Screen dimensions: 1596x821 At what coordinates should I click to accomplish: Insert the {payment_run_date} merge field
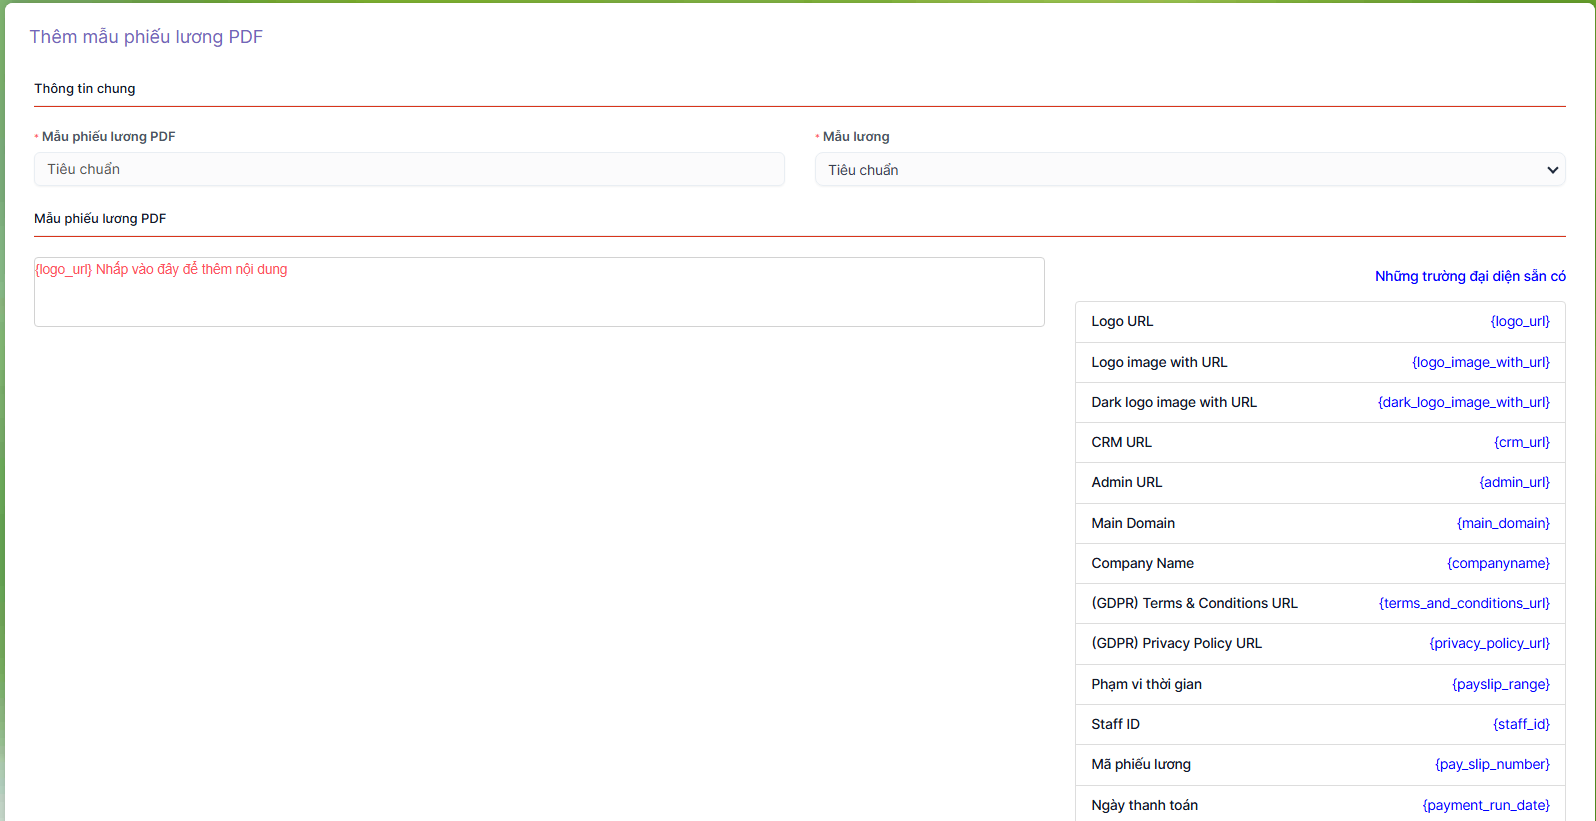tap(1485, 805)
